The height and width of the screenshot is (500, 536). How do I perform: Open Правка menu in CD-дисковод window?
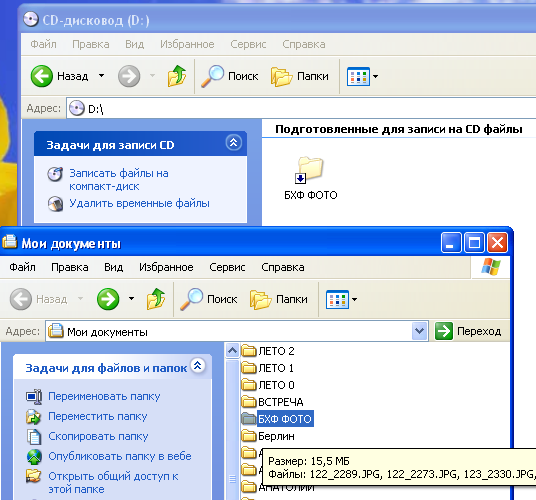[91, 44]
